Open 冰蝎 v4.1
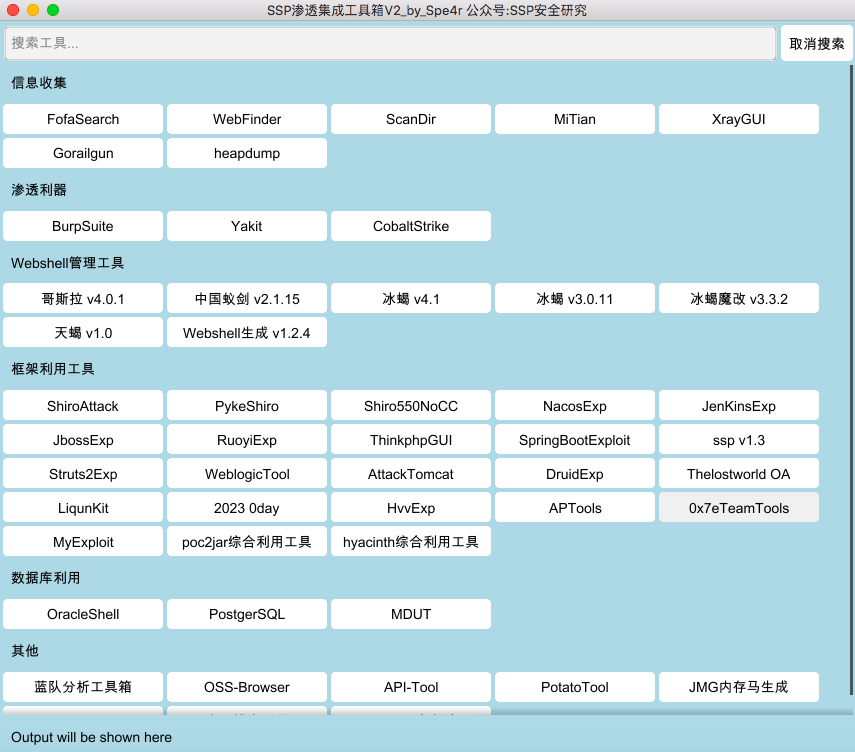Image resolution: width=855 pixels, height=752 pixels. 411,298
